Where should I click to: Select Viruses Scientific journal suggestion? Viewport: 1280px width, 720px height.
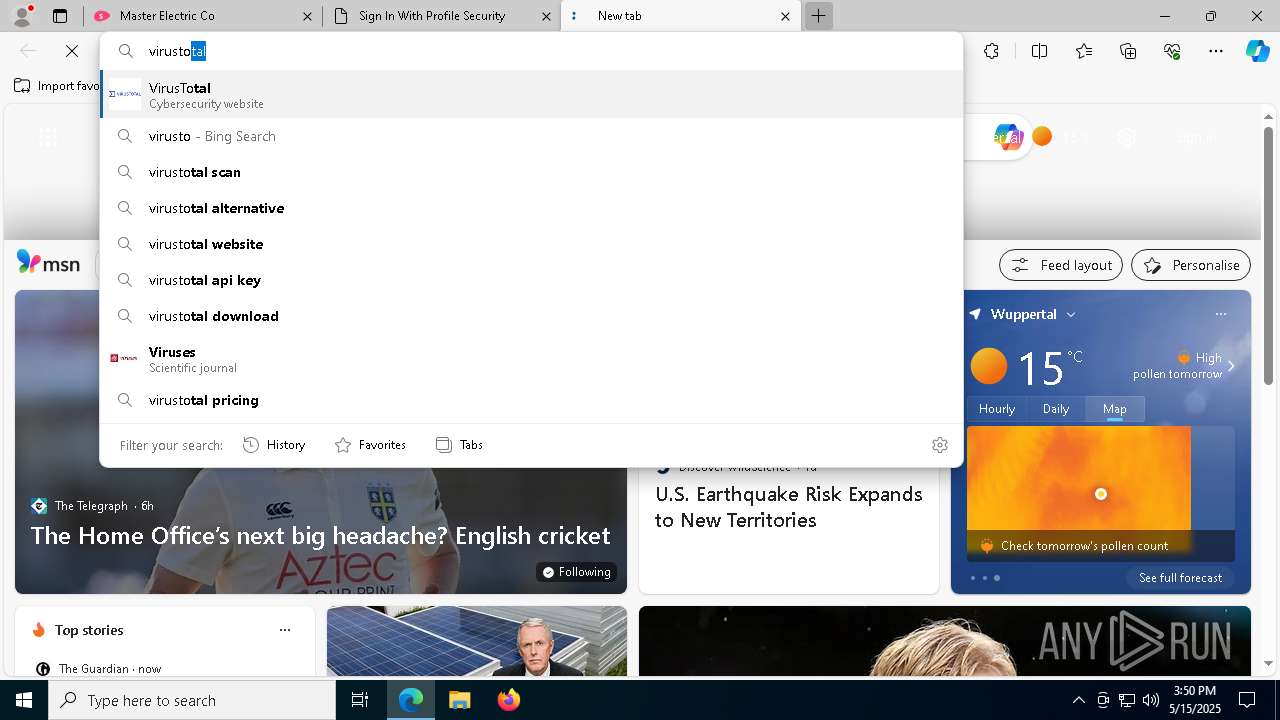[531, 359]
